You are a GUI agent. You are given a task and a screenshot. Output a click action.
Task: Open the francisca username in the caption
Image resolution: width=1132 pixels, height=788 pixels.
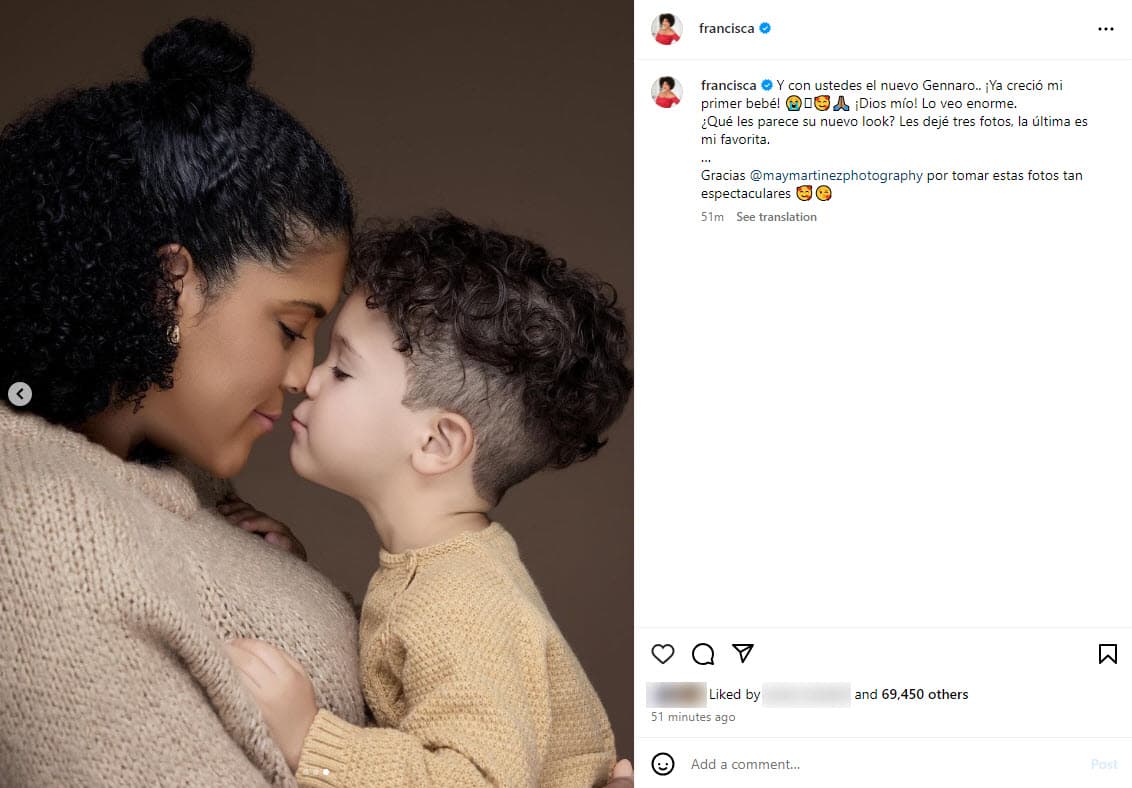728,85
